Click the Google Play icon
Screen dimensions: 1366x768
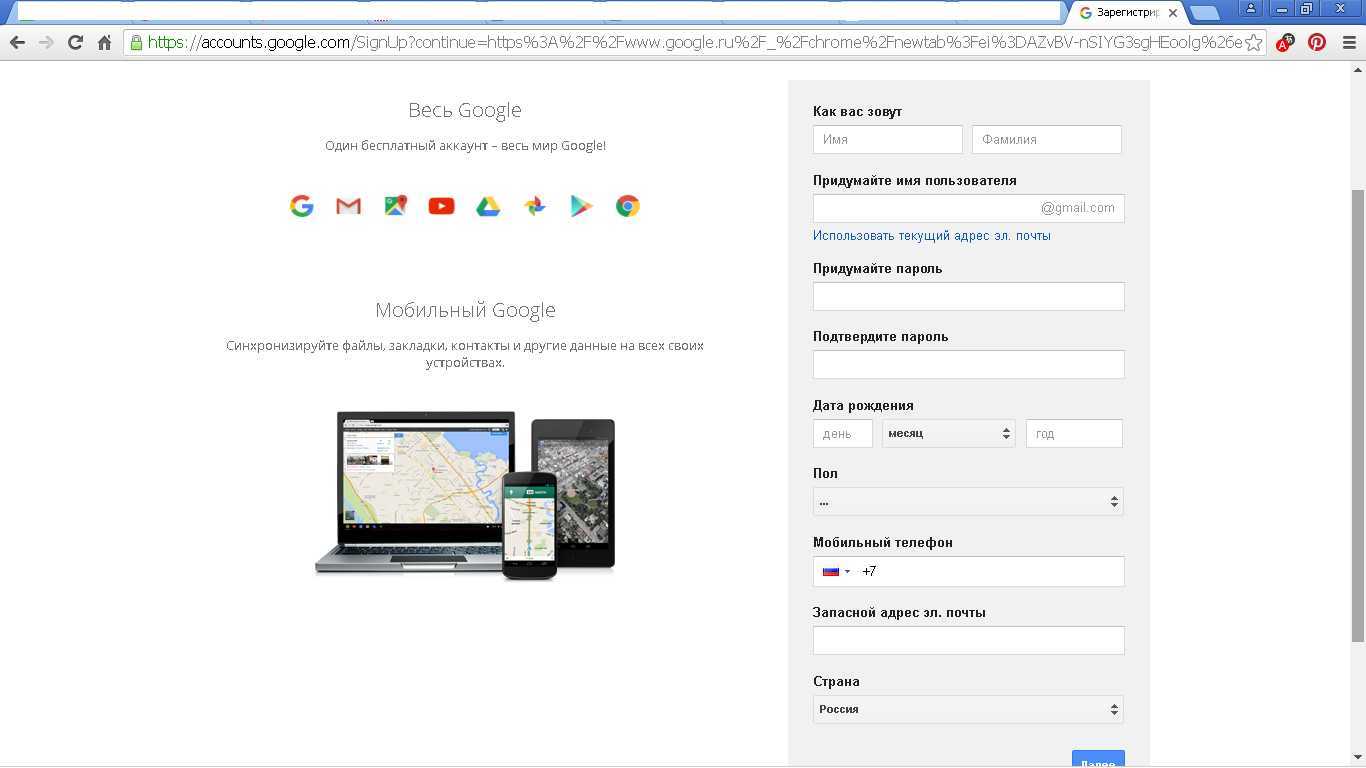tap(581, 206)
